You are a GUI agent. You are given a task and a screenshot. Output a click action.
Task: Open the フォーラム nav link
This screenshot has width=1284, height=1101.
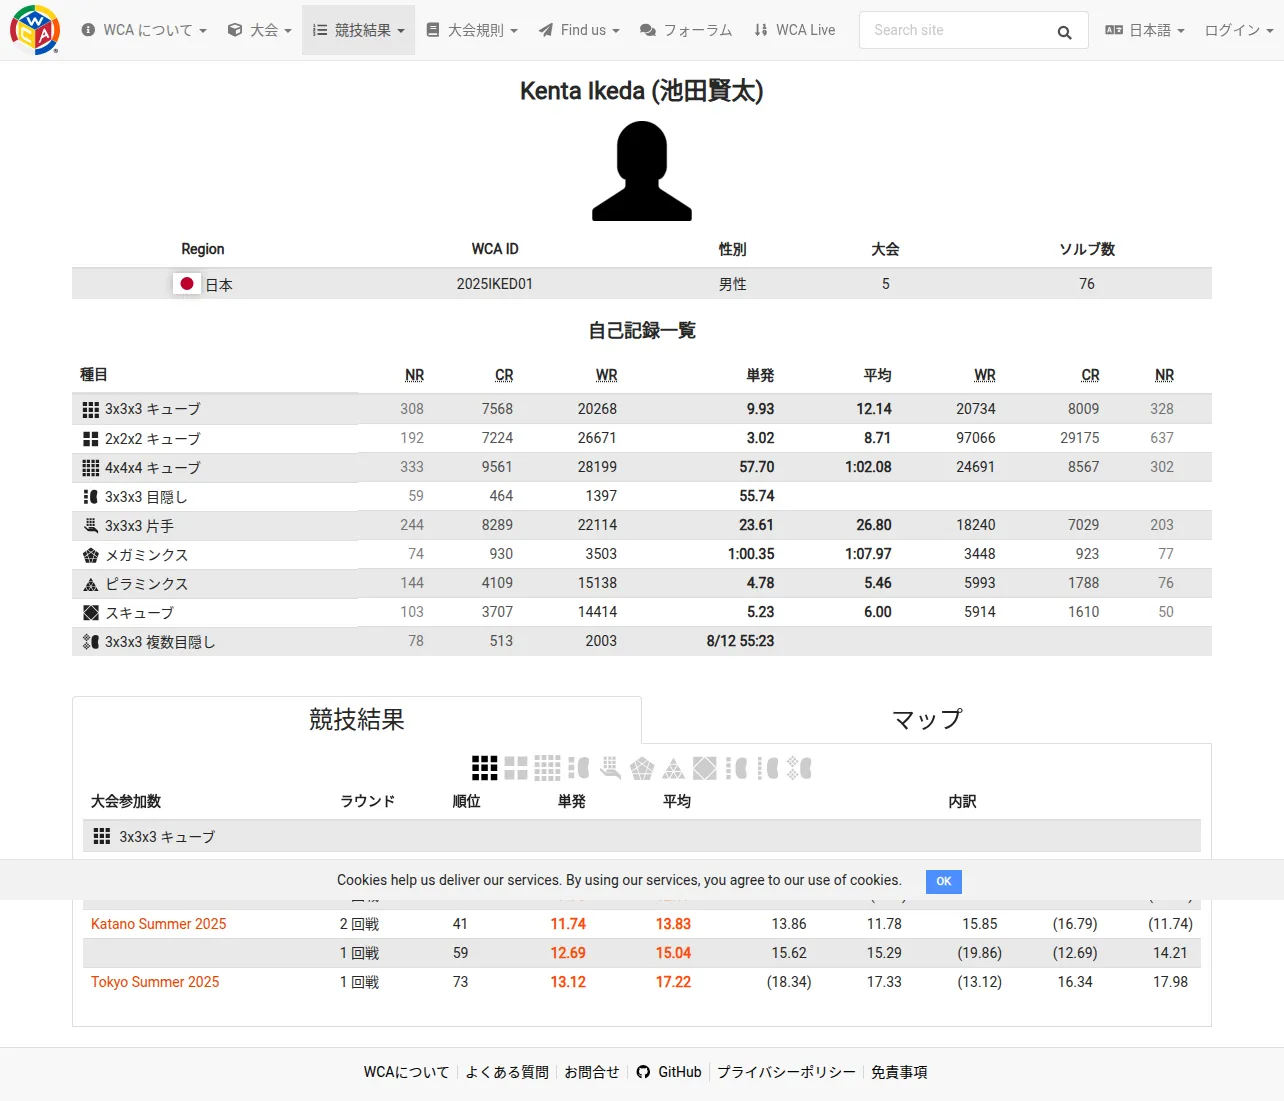(x=686, y=30)
